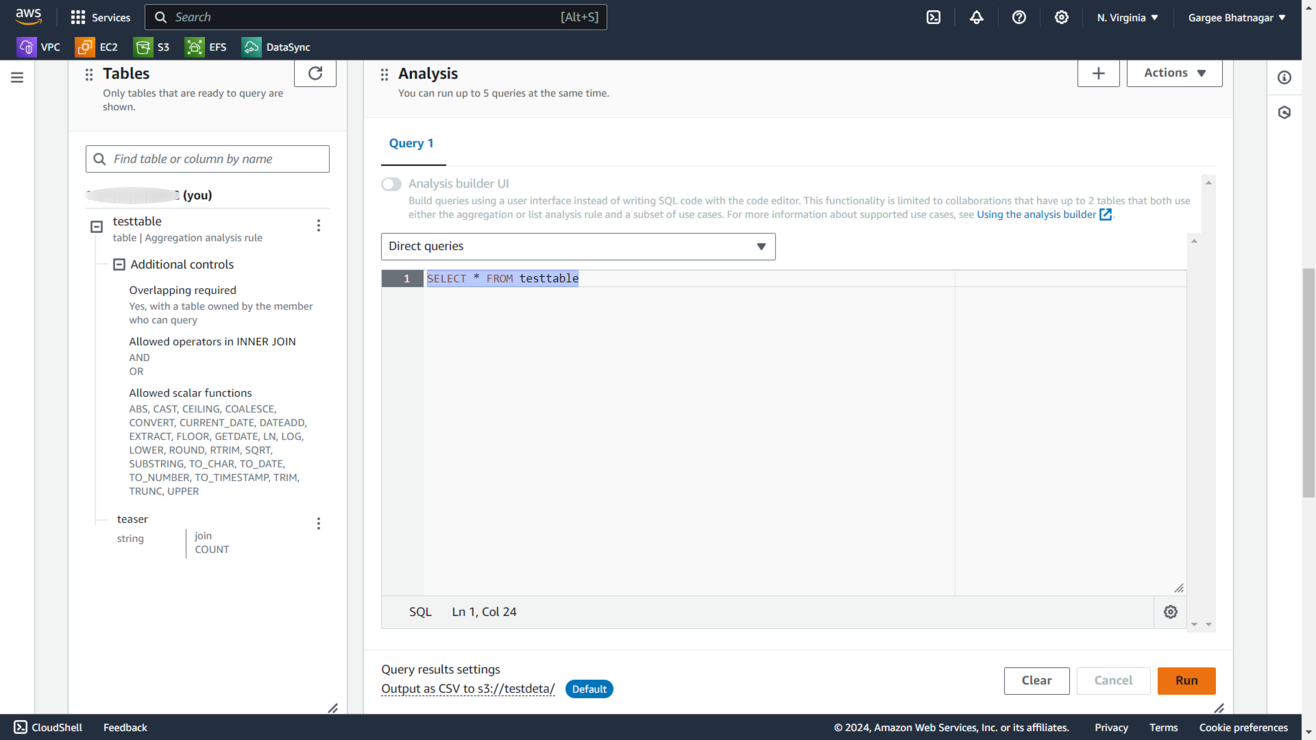Open the Services grid menu
Image resolution: width=1316 pixels, height=740 pixels.
[x=100, y=17]
